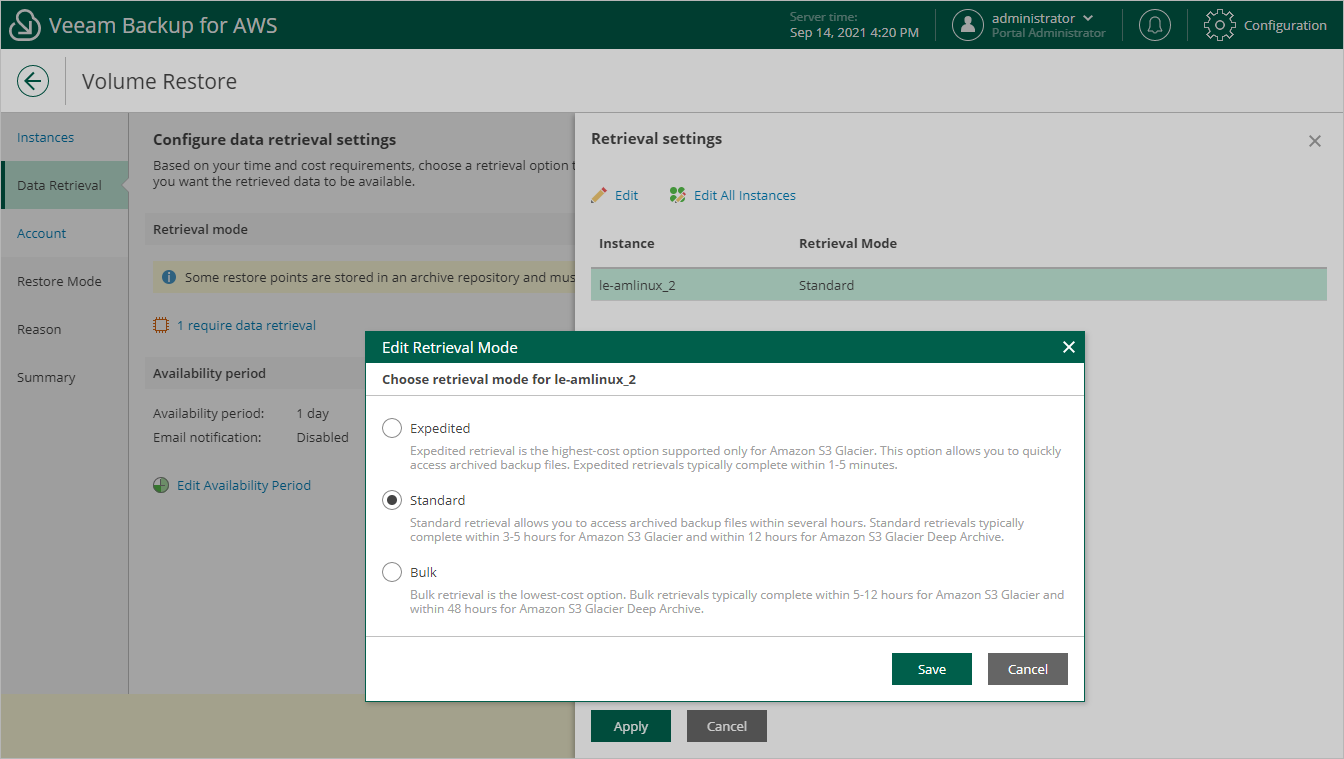Click the Edit All Instances link
Image resolution: width=1344 pixels, height=759 pixels.
pos(745,195)
